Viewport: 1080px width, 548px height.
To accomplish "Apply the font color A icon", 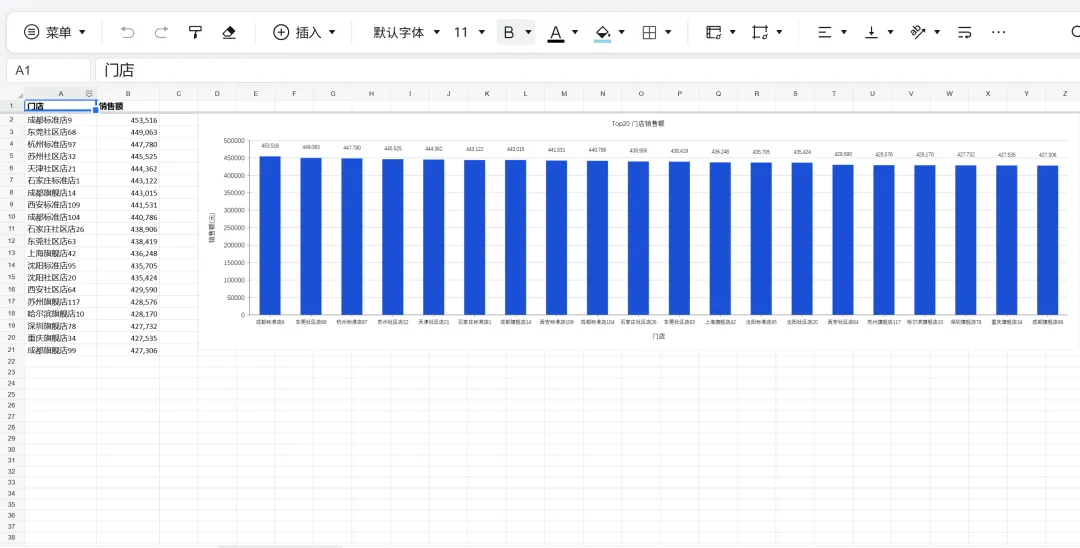I will click(556, 32).
